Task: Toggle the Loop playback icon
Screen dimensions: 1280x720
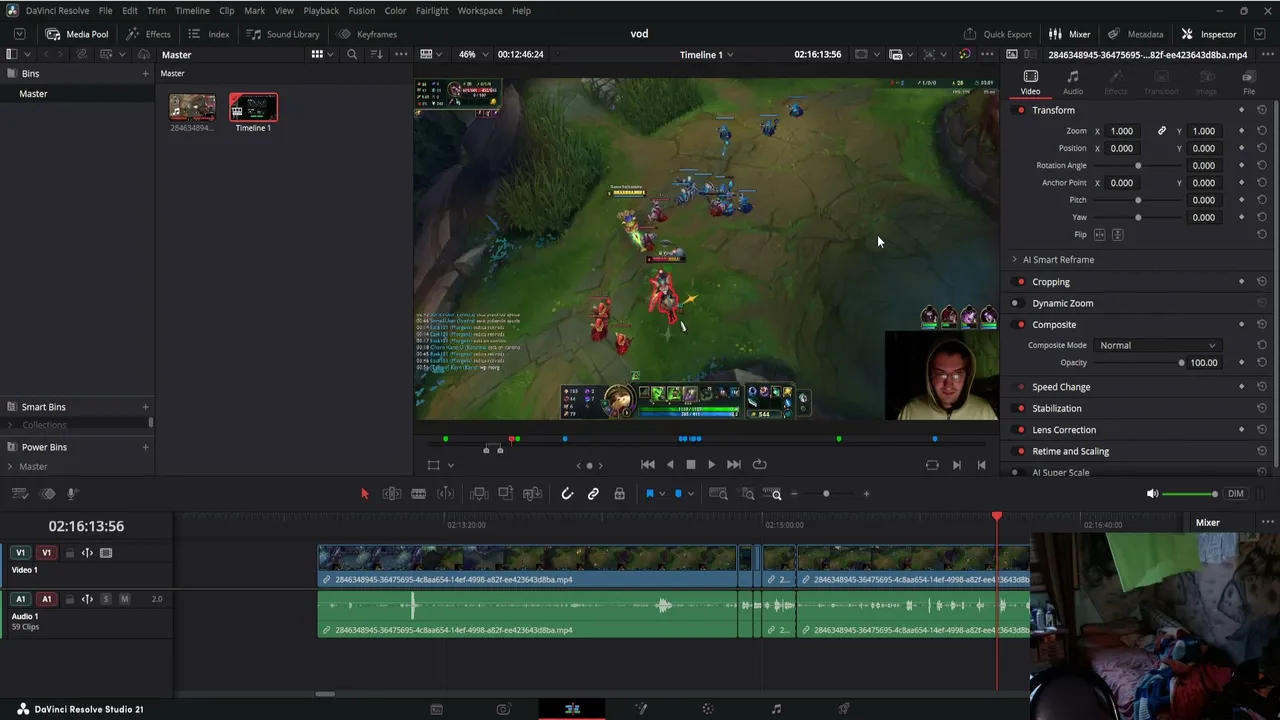Action: [760, 465]
